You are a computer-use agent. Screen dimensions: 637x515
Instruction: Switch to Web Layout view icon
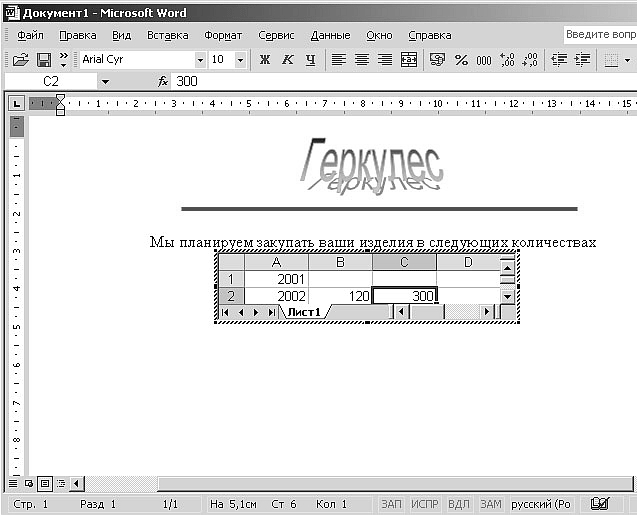(x=29, y=483)
